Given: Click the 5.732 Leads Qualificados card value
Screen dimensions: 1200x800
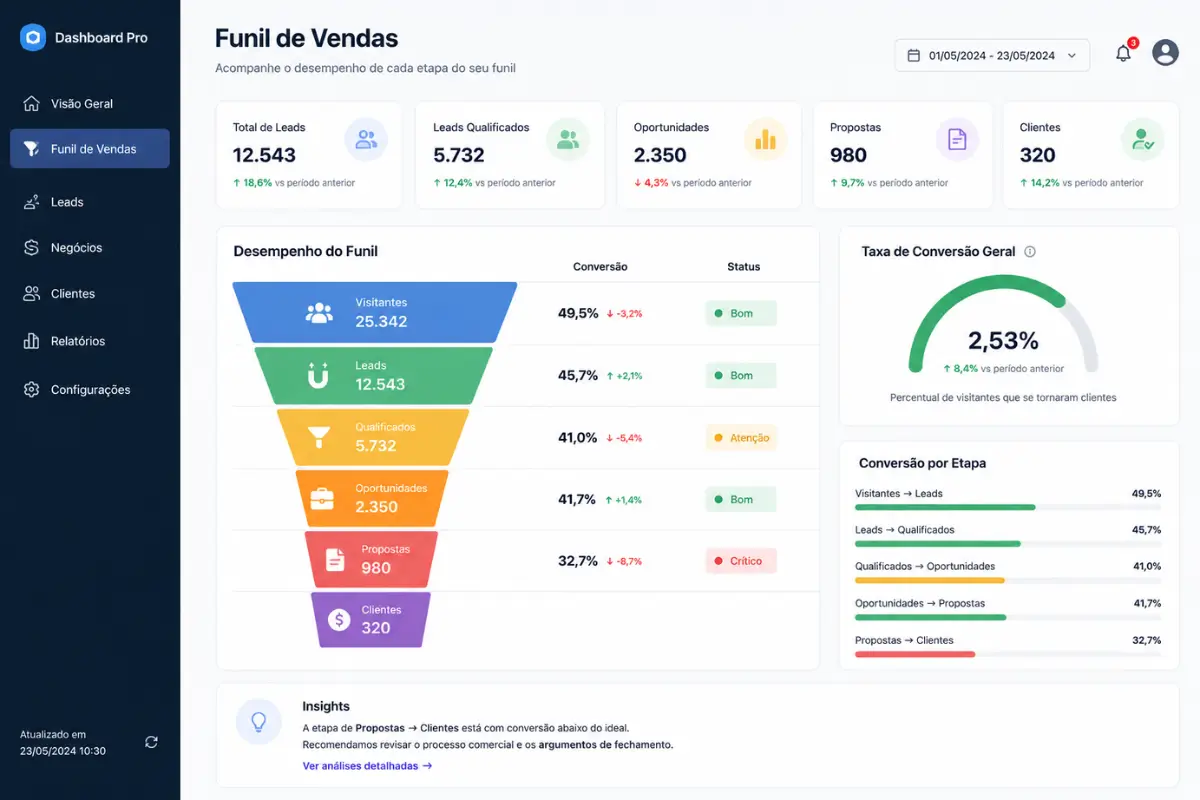Looking at the screenshot, I should [x=459, y=155].
